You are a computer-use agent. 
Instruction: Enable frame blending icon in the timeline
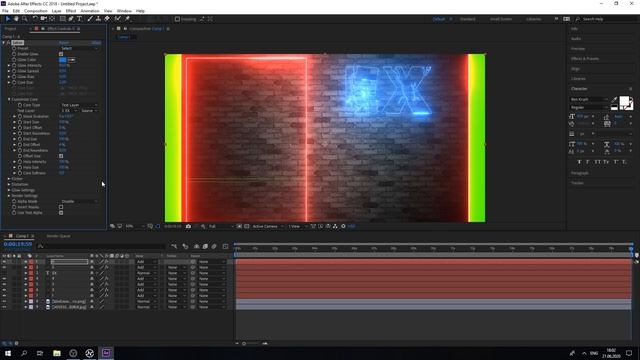click(x=205, y=246)
